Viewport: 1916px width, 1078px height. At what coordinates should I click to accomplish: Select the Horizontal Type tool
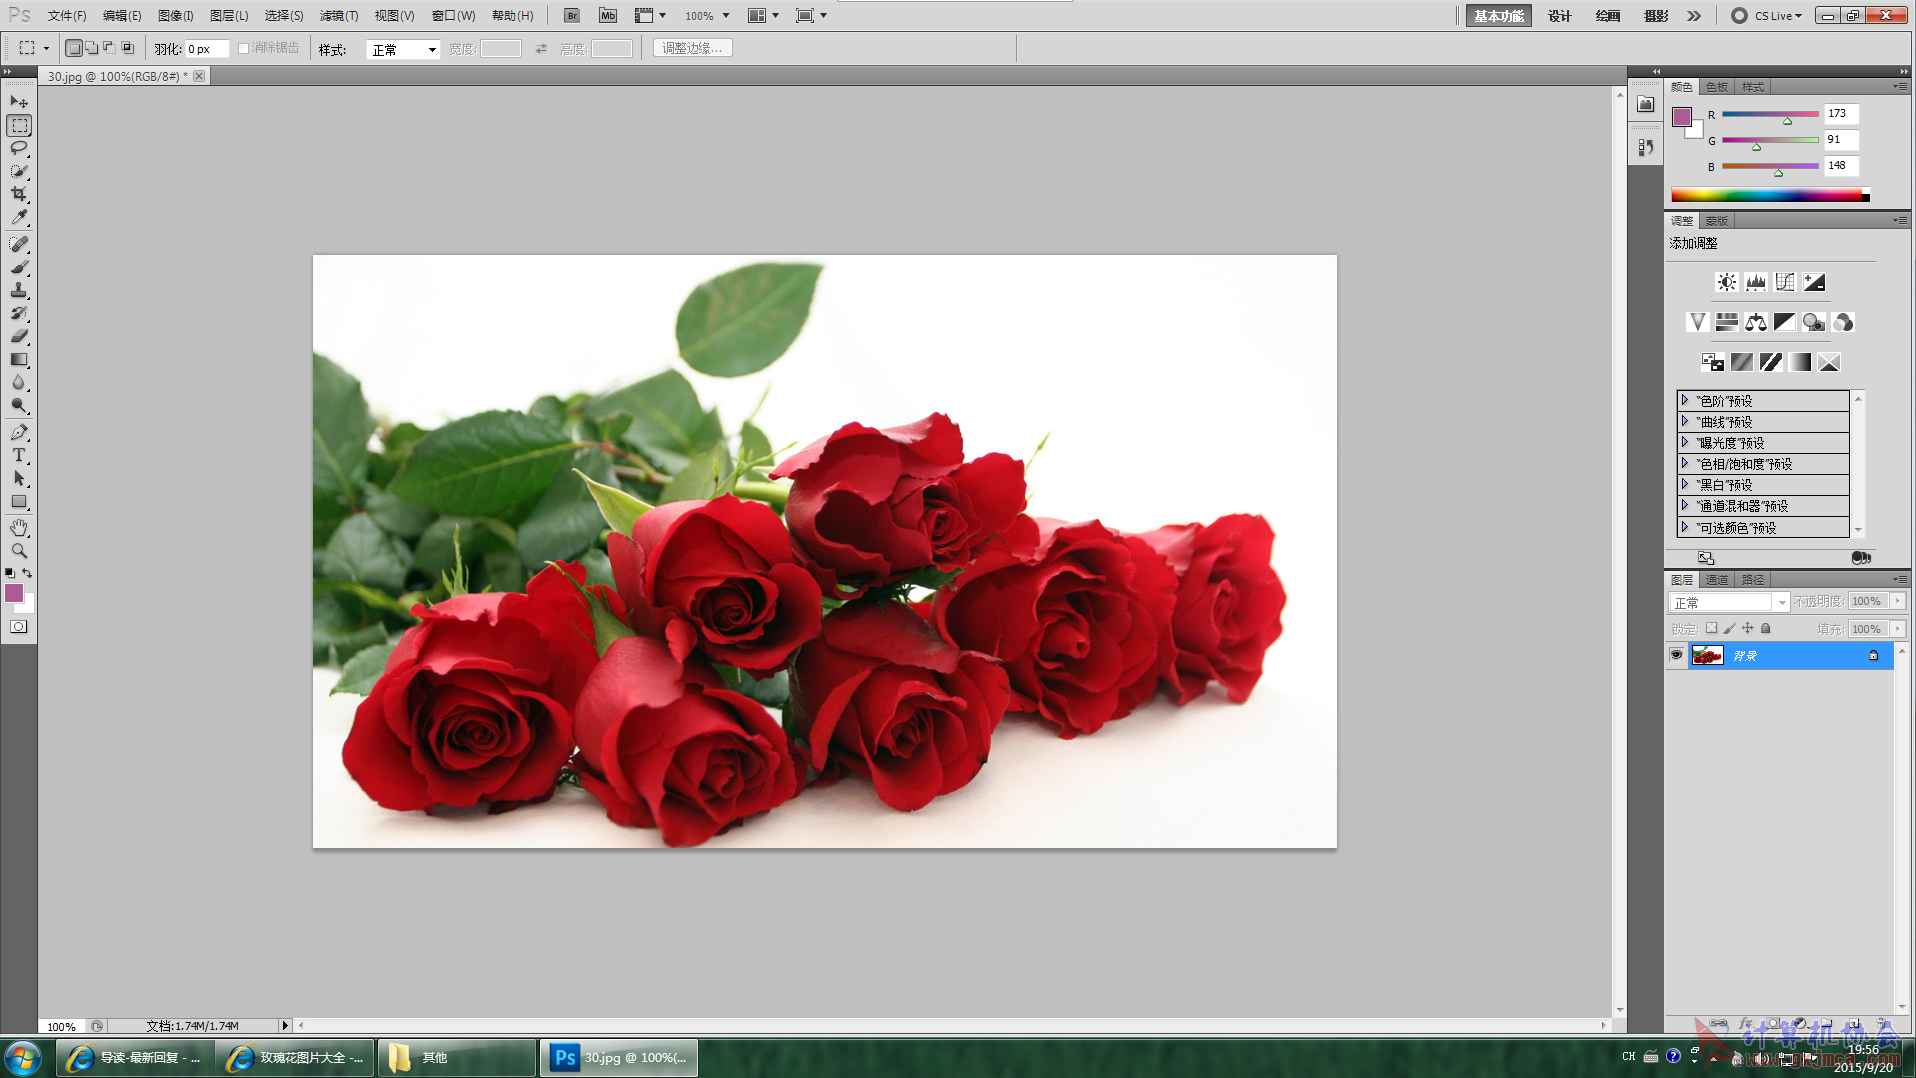(x=19, y=455)
